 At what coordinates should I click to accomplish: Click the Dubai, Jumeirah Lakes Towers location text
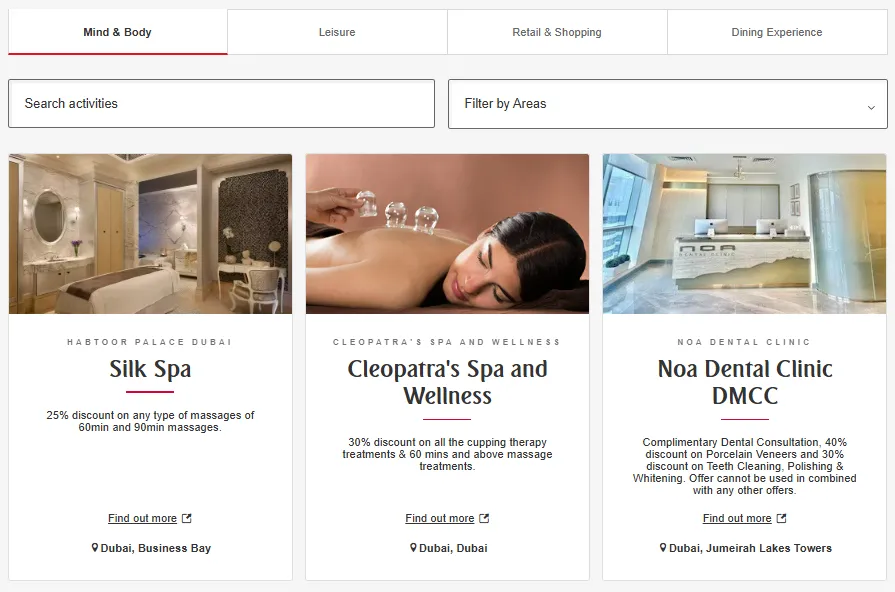pos(750,548)
